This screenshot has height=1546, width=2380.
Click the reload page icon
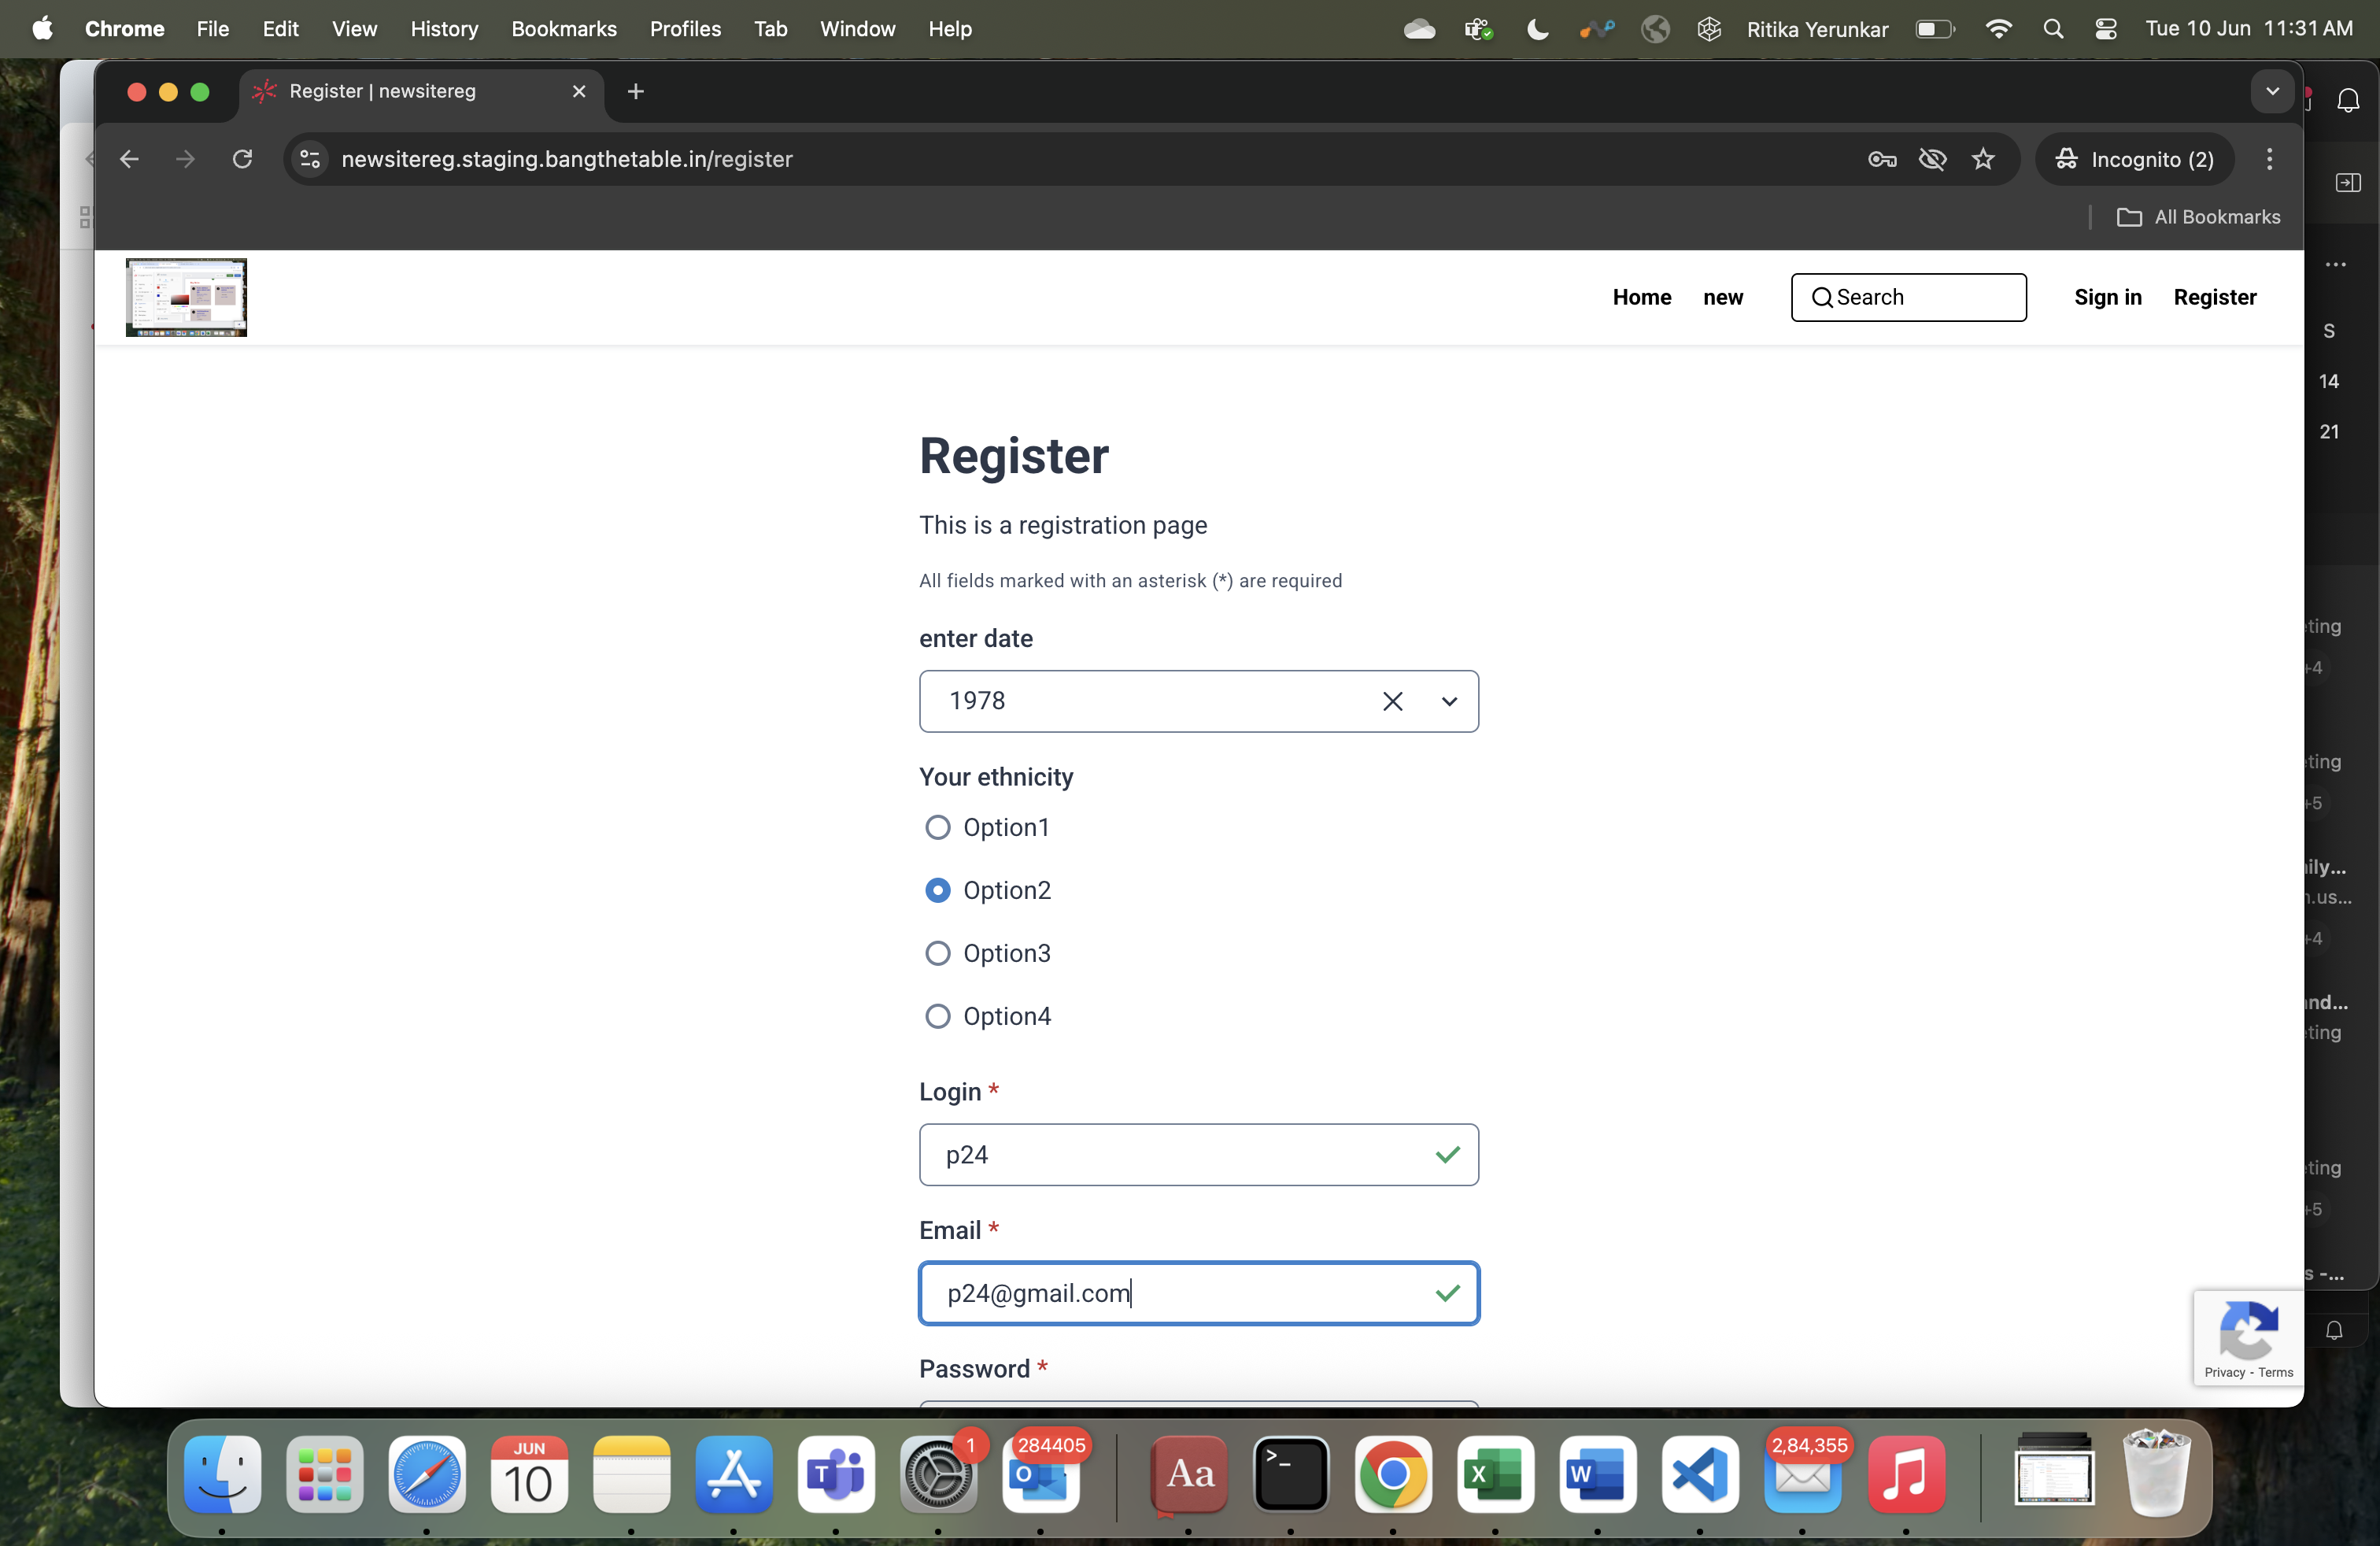coord(242,159)
